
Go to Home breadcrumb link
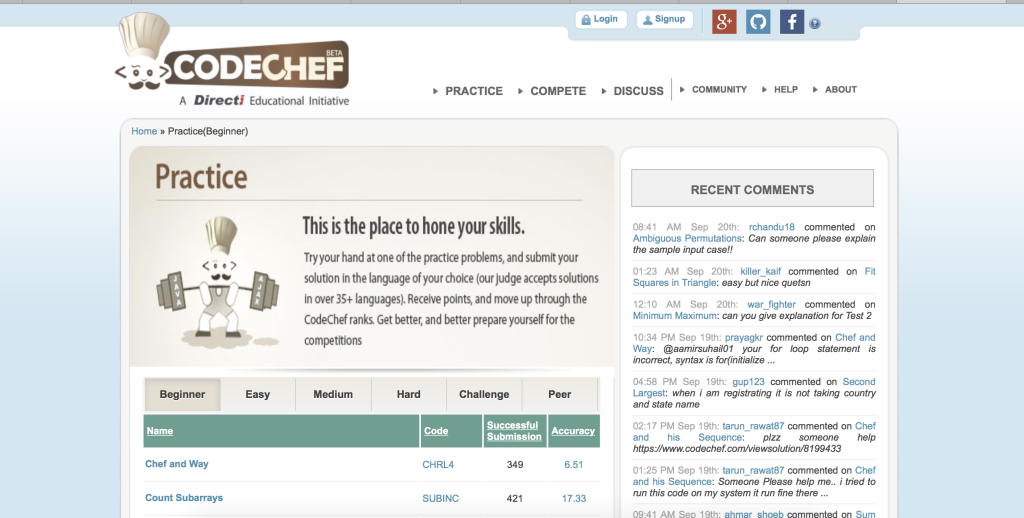click(144, 131)
